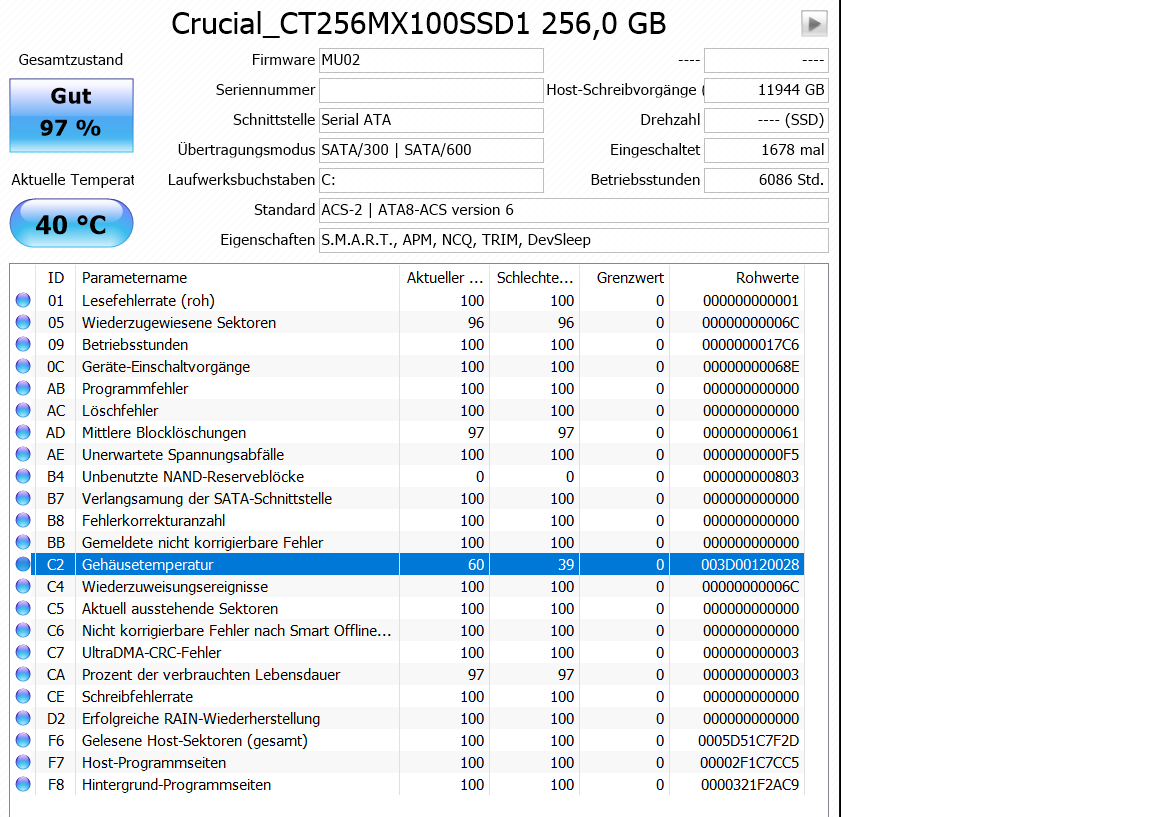Select the Prozent der verbrauchten Lebensdauer parameter name
This screenshot has width=1152, height=817.
pyautogui.click(x=211, y=674)
